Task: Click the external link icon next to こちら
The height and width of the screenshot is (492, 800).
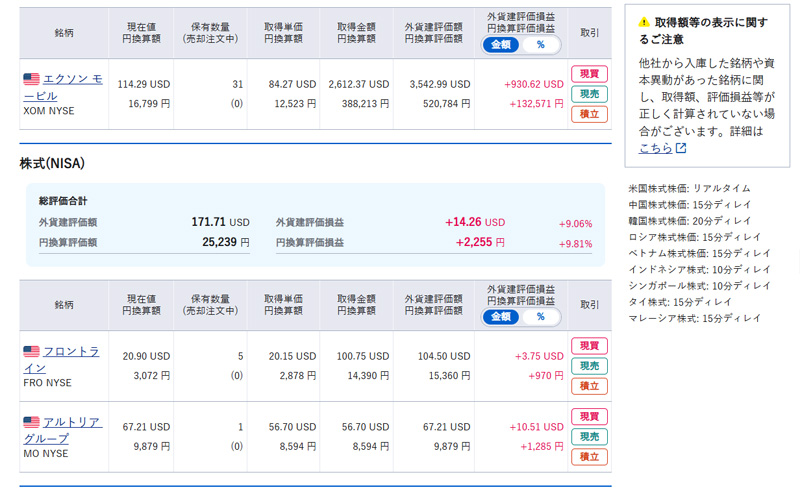Action: coord(681,148)
